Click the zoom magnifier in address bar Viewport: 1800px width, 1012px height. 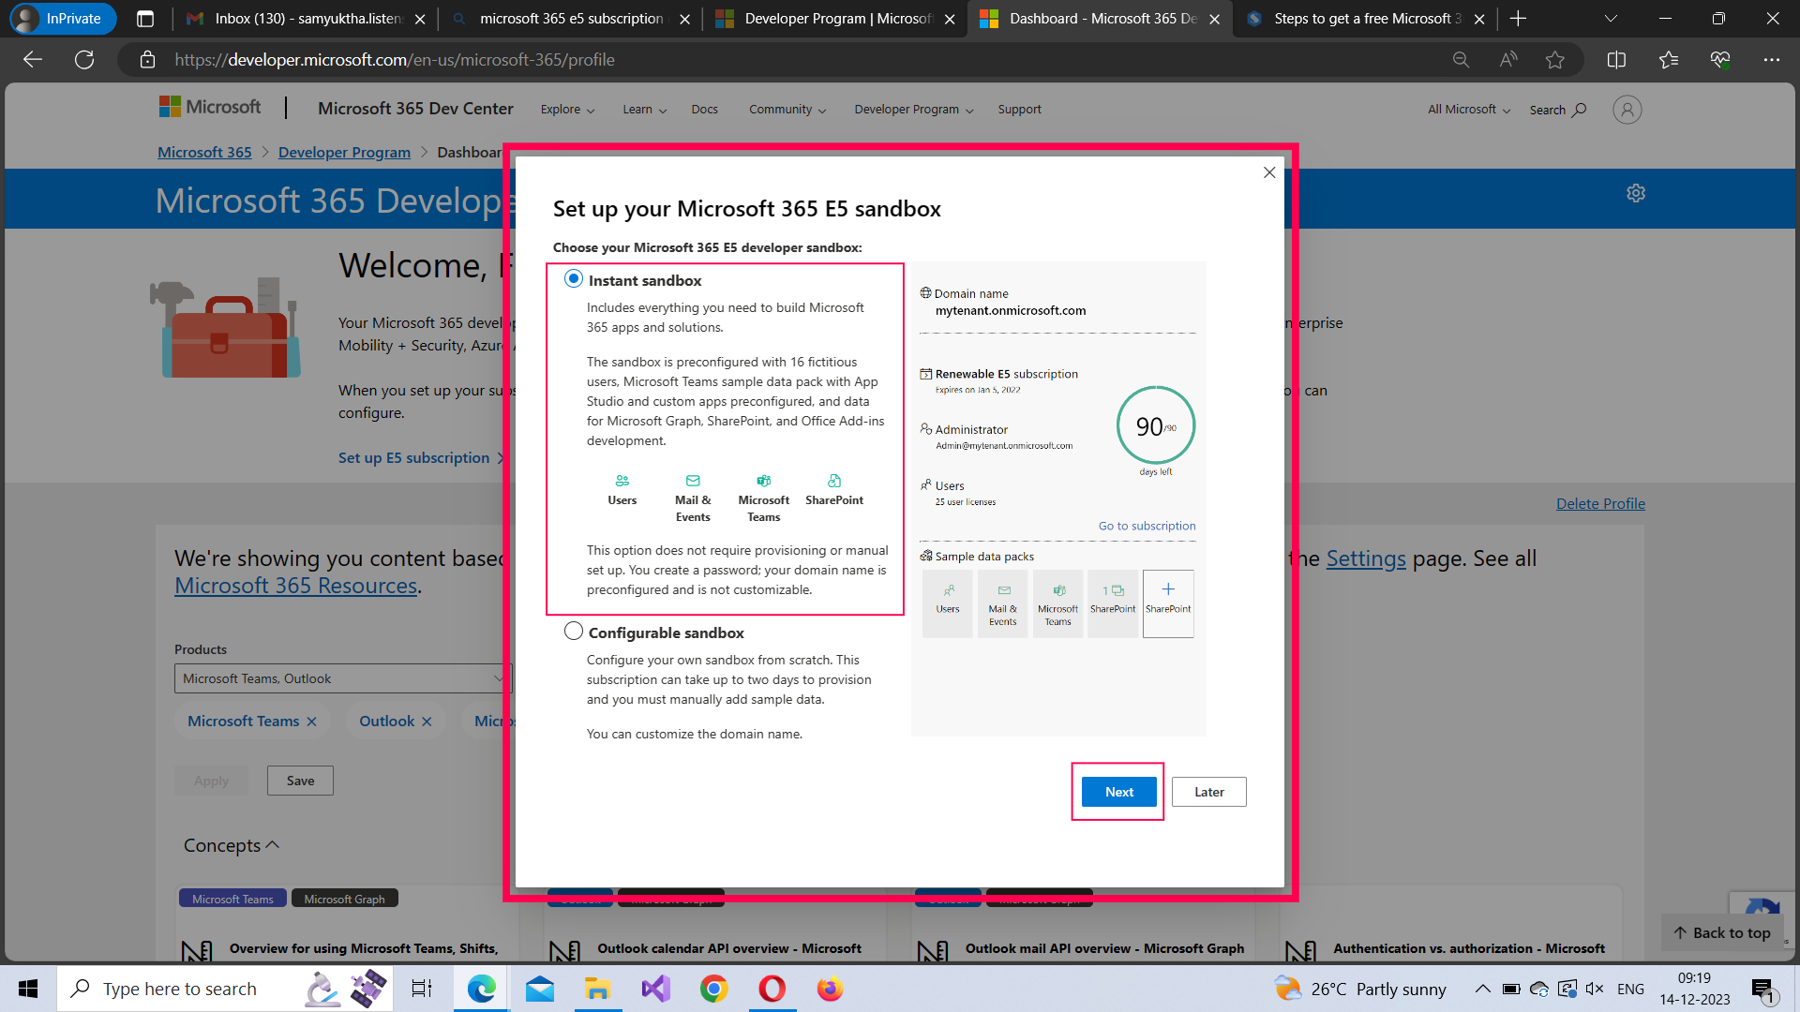point(1461,60)
